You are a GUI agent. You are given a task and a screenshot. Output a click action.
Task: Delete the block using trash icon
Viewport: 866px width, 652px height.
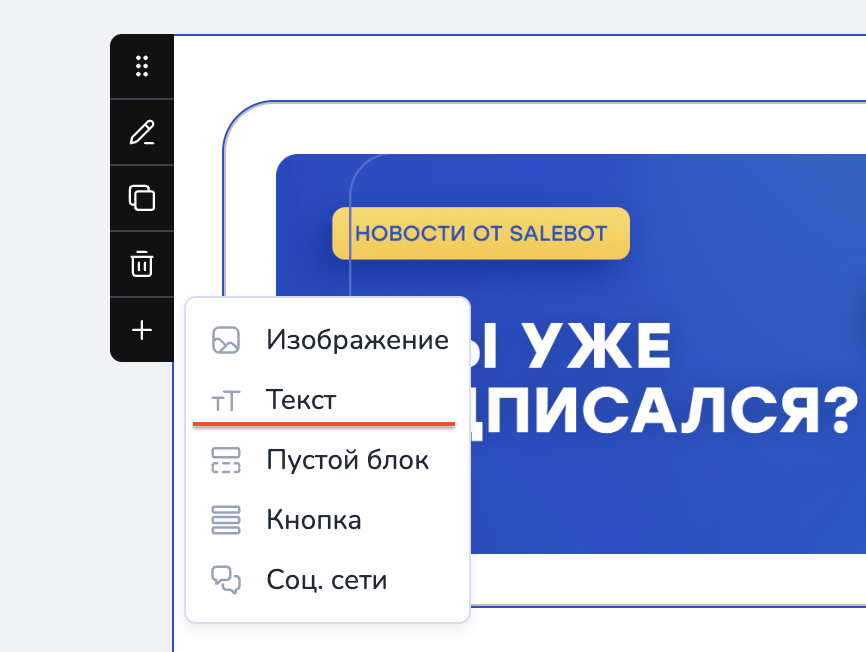click(142, 264)
